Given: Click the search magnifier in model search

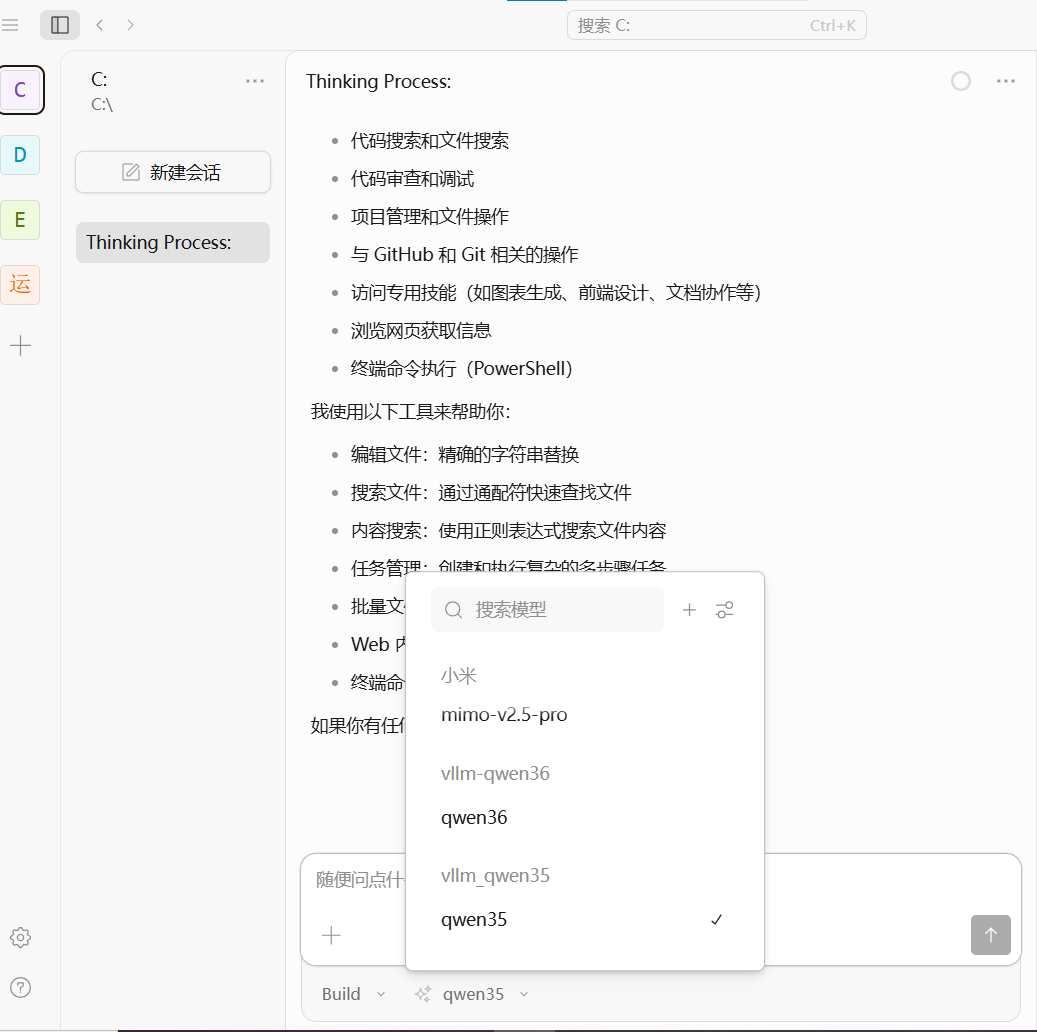Looking at the screenshot, I should pos(453,610).
